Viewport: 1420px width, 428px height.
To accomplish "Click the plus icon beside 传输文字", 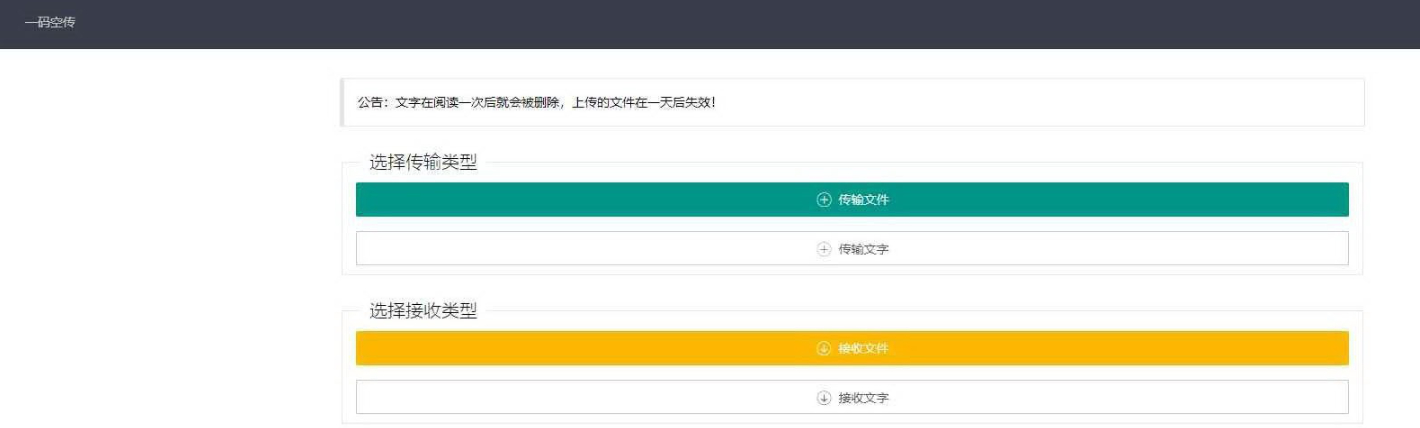I will click(824, 249).
